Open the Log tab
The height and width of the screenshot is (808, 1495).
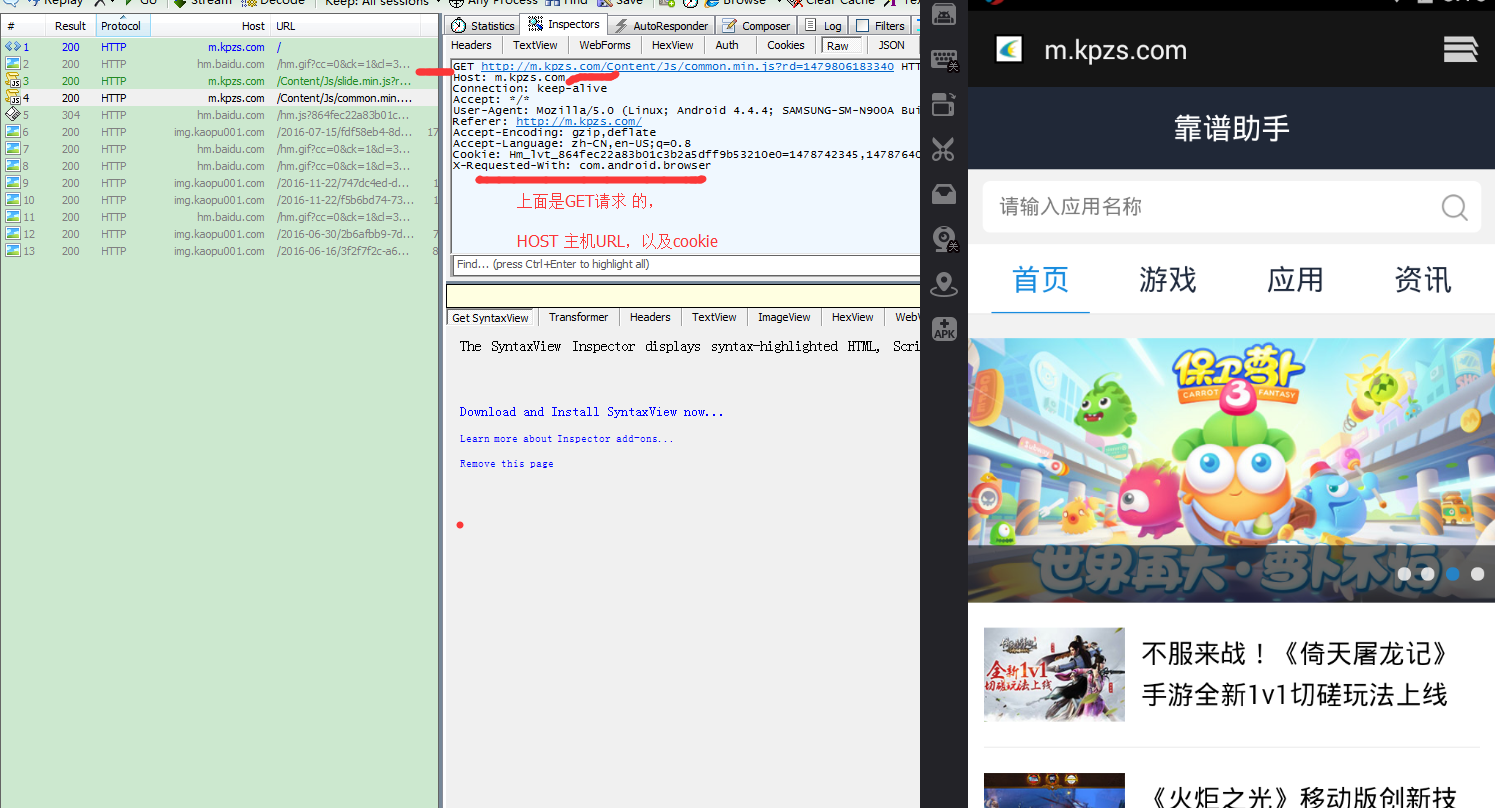(x=824, y=25)
